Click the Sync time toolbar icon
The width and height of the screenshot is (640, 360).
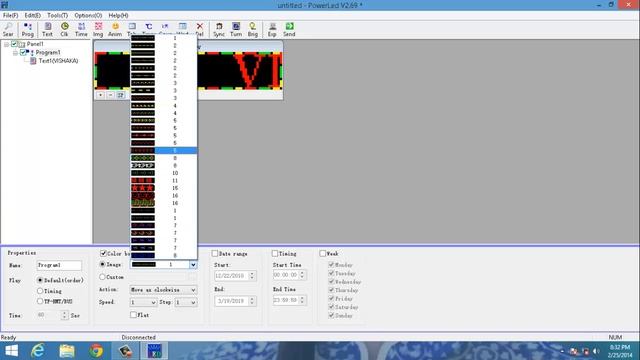[219, 29]
